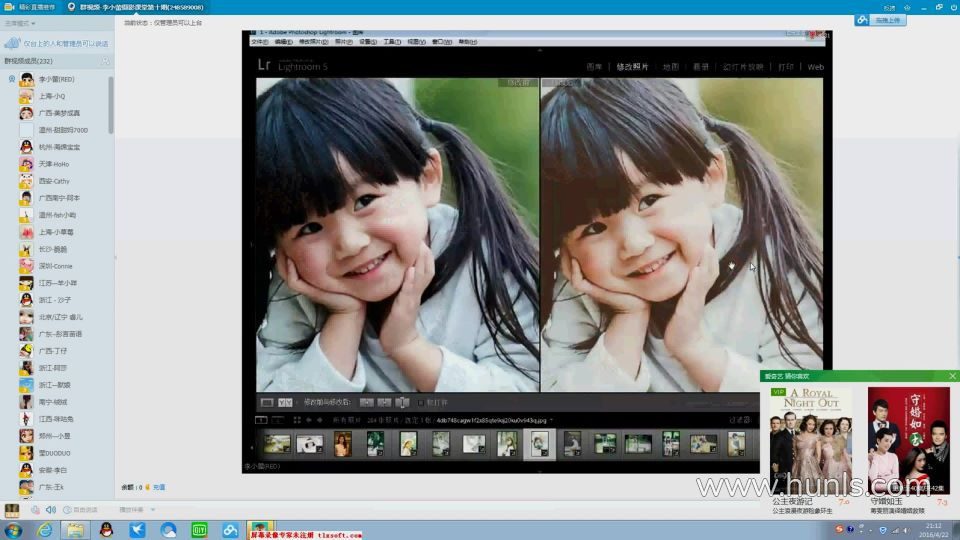This screenshot has width=960, height=540.
Task: Switch to the Web module
Action: click(x=816, y=67)
